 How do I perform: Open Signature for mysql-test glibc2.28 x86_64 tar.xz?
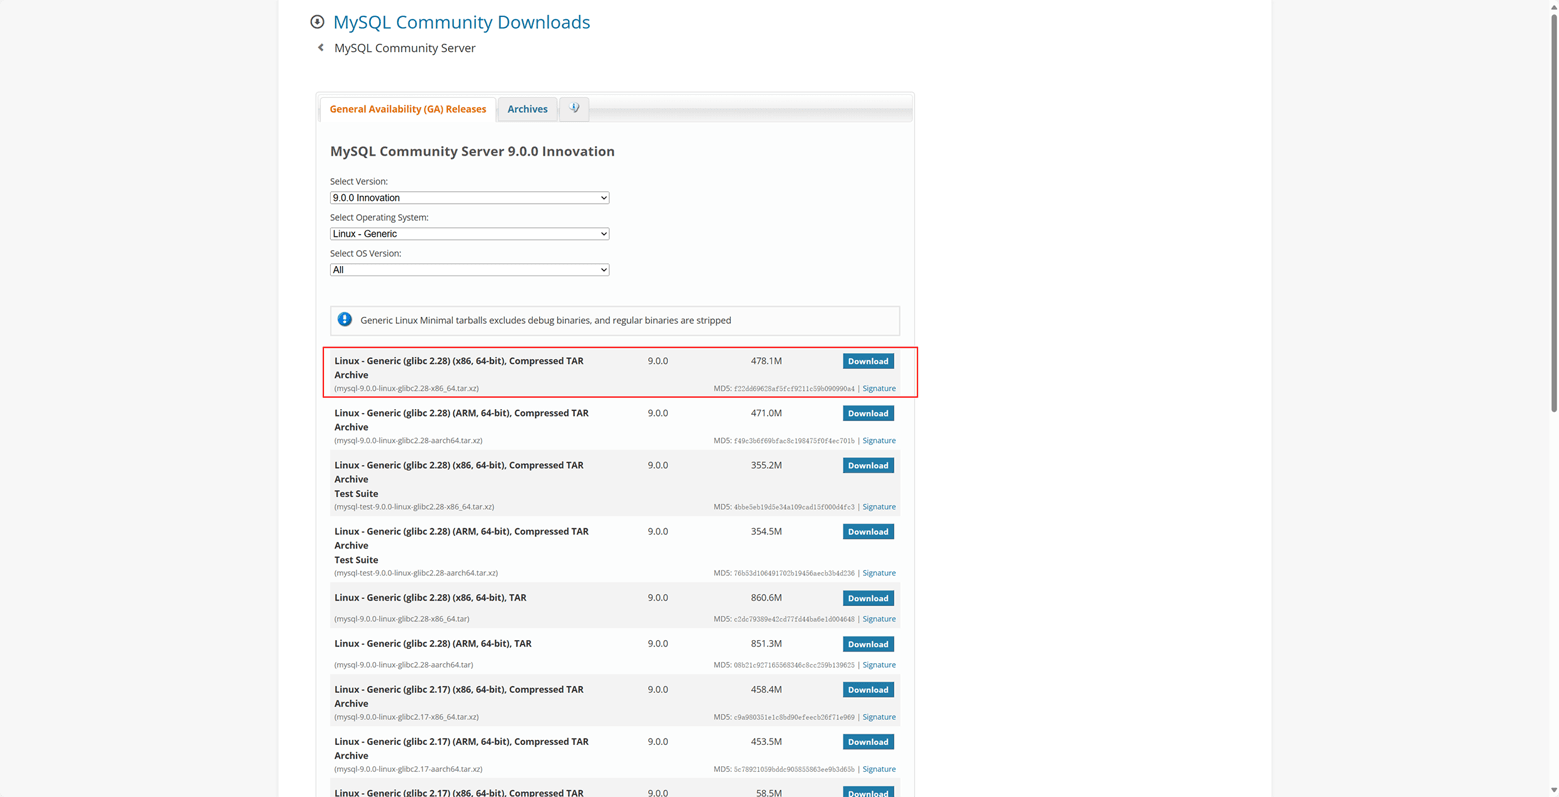coord(879,507)
